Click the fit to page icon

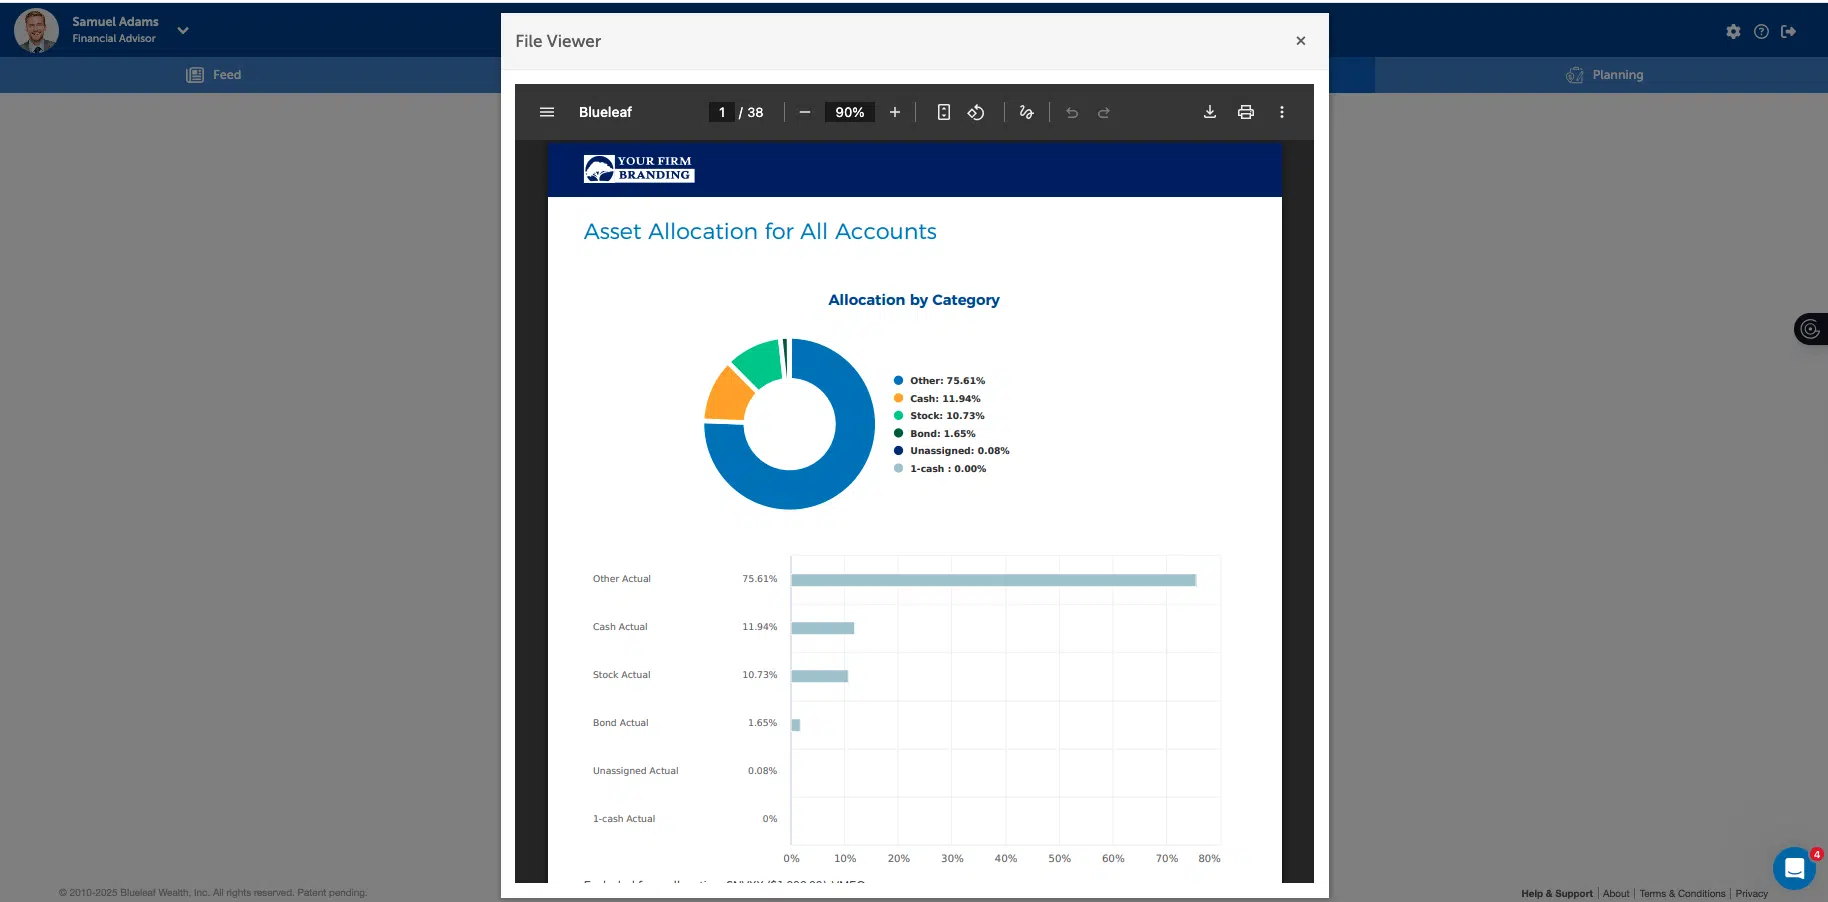click(943, 112)
